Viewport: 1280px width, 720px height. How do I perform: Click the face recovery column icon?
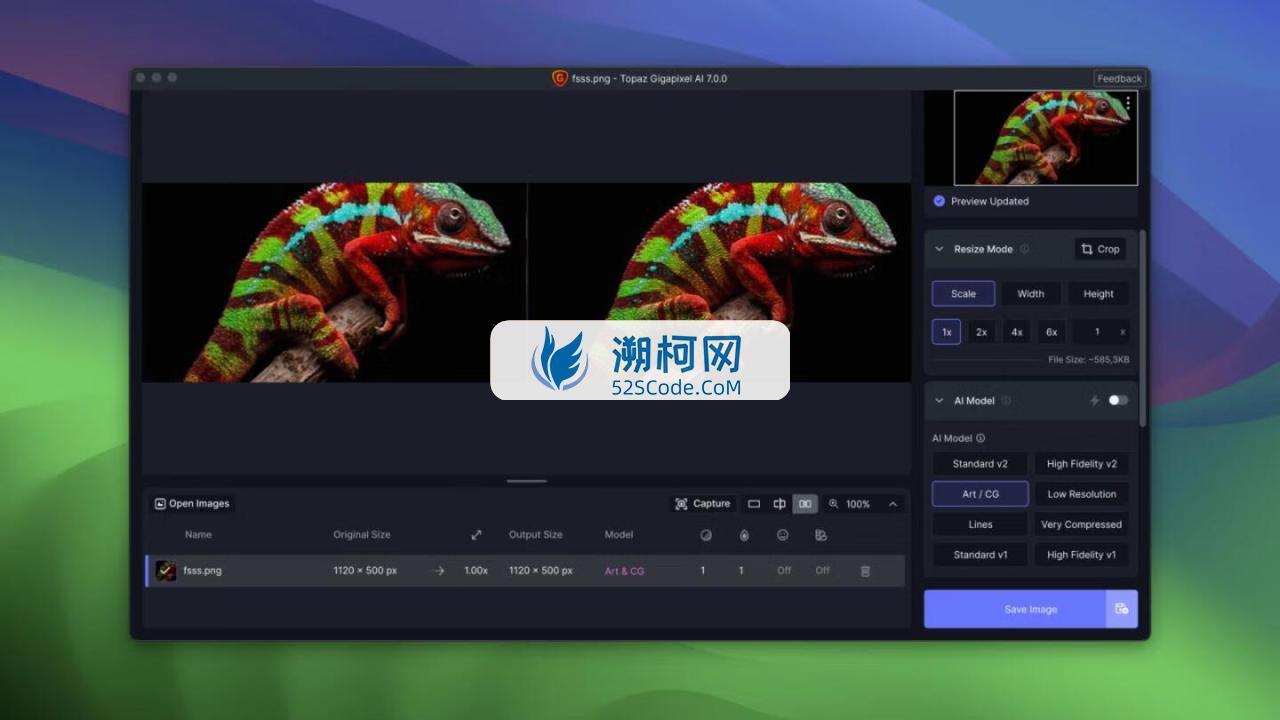783,535
